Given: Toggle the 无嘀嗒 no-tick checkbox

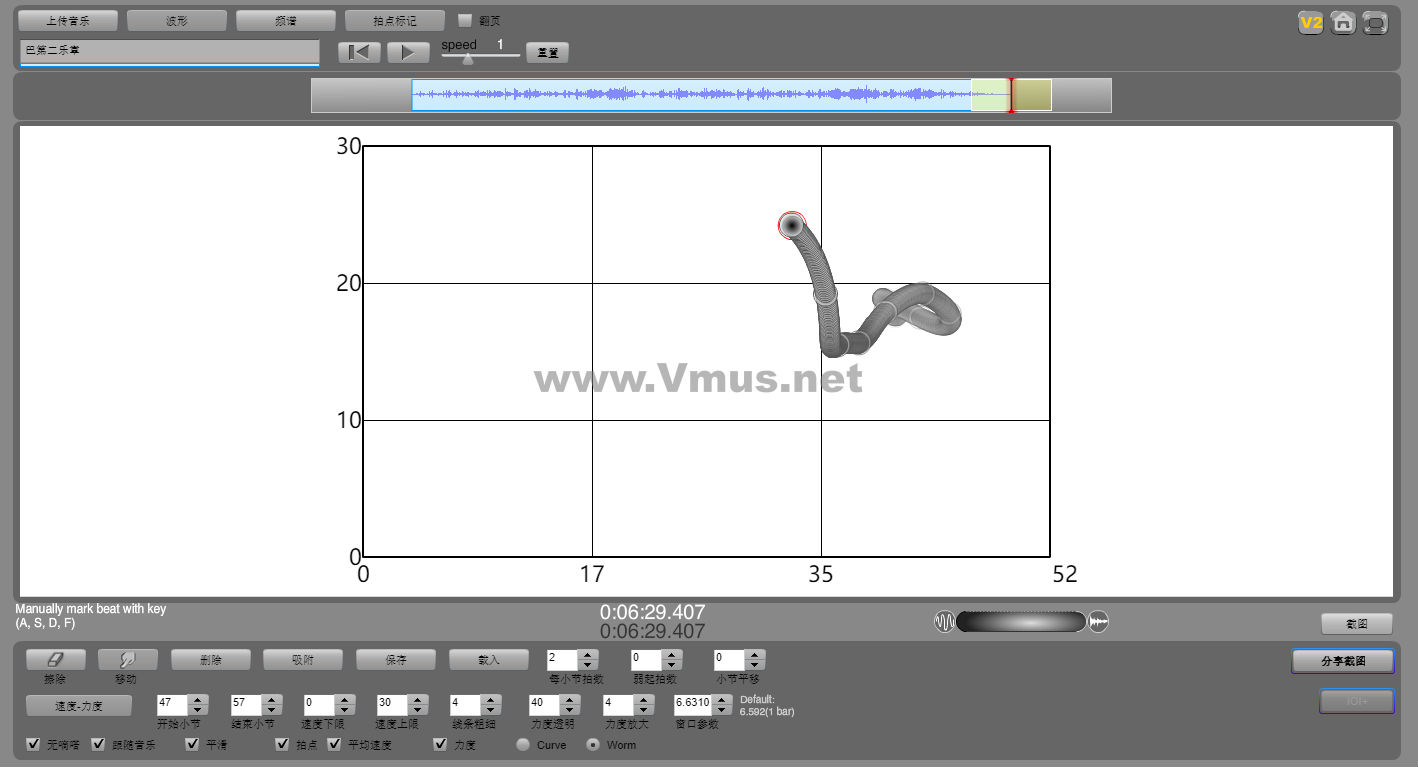Looking at the screenshot, I should [34, 745].
